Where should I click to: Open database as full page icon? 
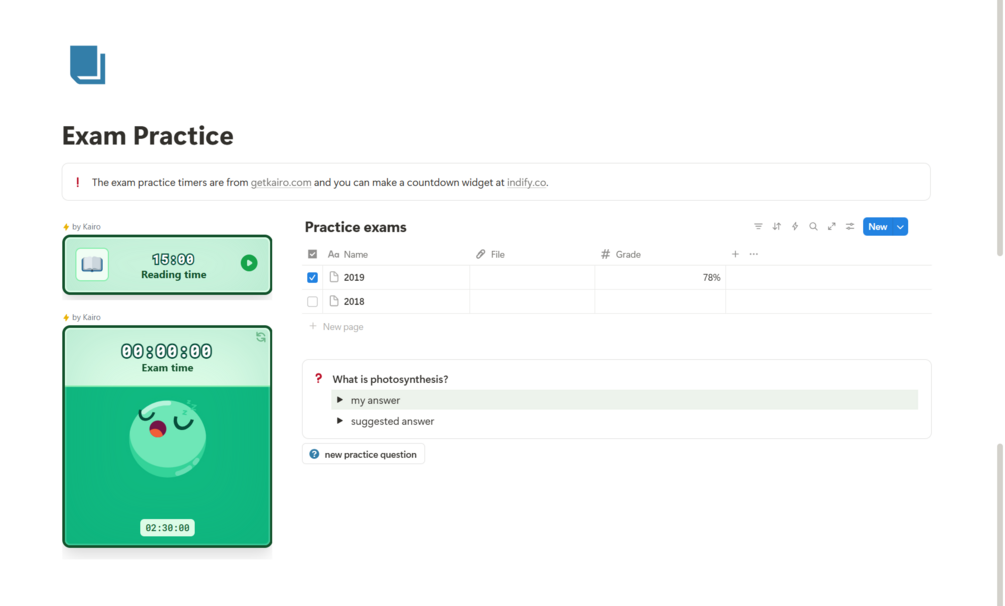pos(831,226)
